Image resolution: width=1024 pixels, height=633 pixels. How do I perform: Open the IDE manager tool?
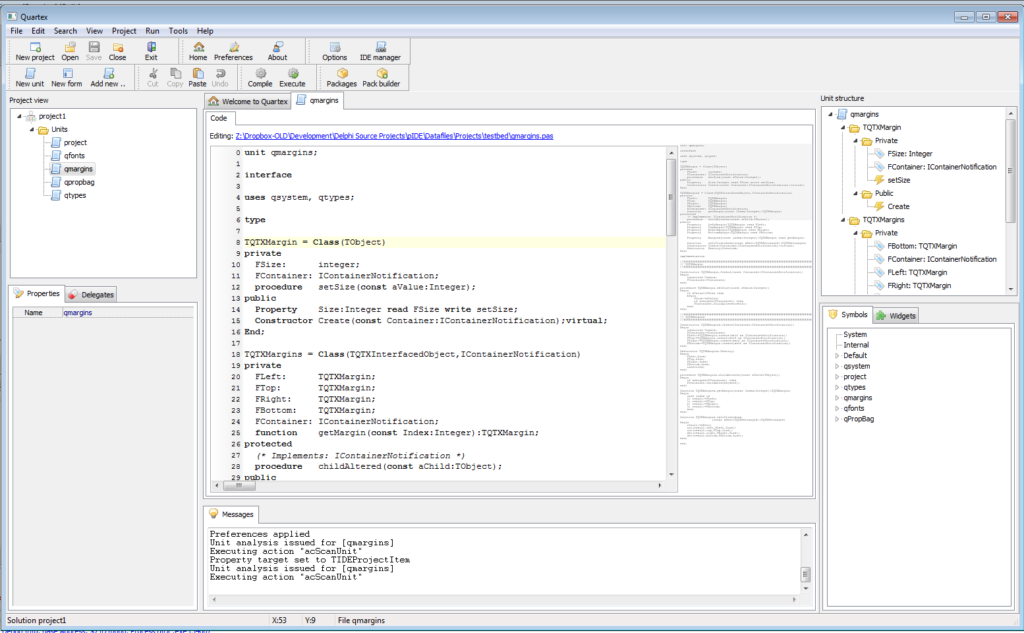[x=380, y=51]
